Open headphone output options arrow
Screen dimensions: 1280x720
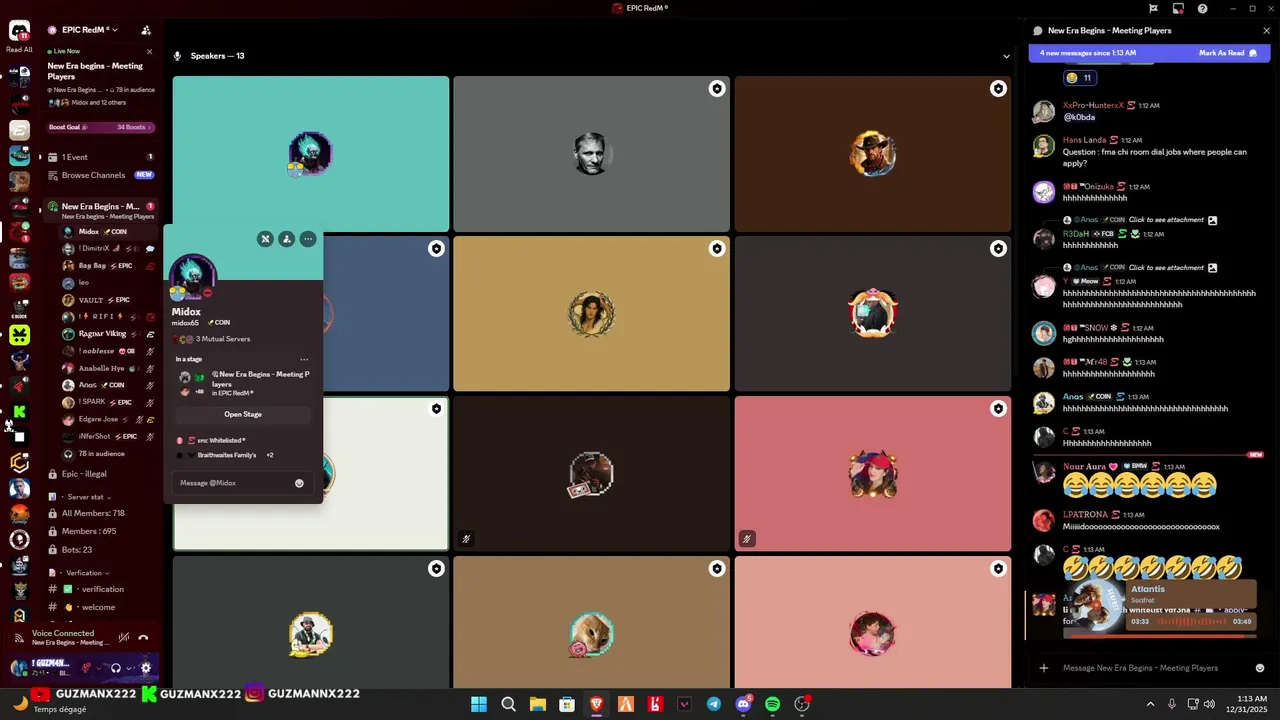coord(128,668)
